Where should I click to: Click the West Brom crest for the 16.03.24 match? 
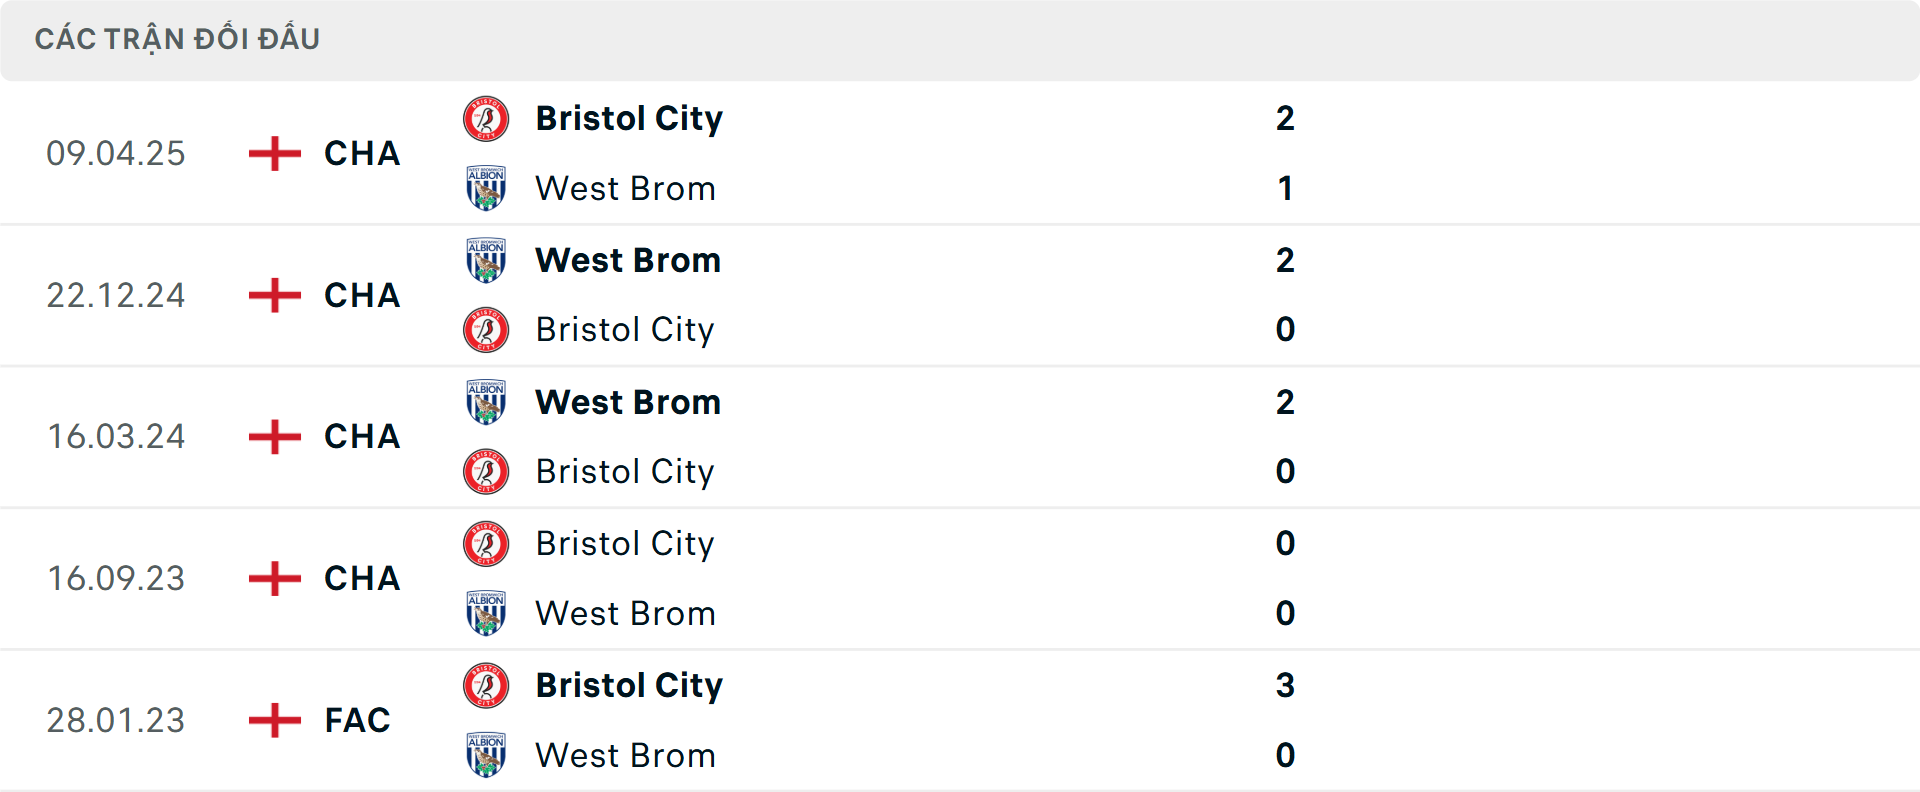[x=486, y=402]
